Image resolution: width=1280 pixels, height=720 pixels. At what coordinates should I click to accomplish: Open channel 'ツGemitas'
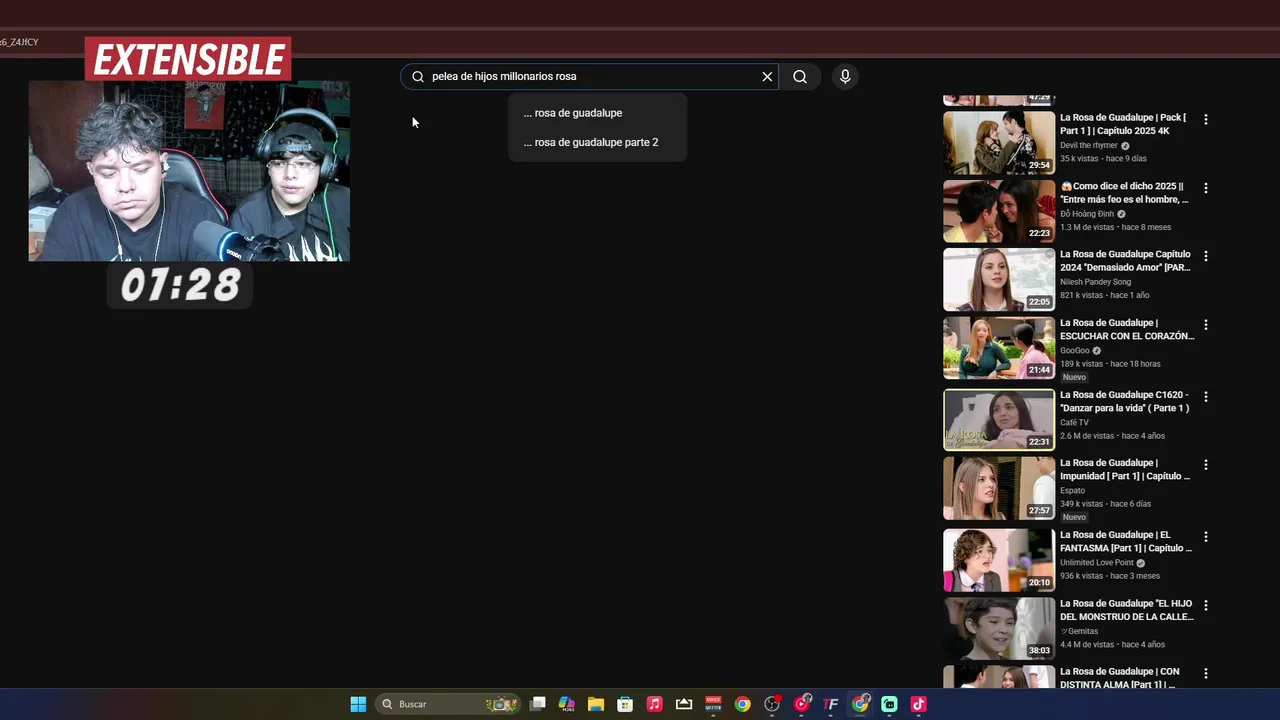pyautogui.click(x=1079, y=632)
